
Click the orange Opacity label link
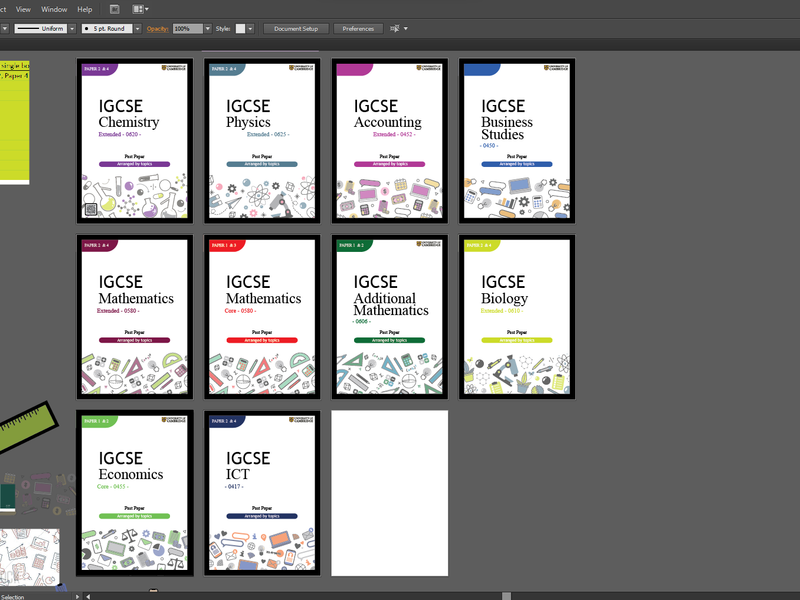(x=158, y=29)
